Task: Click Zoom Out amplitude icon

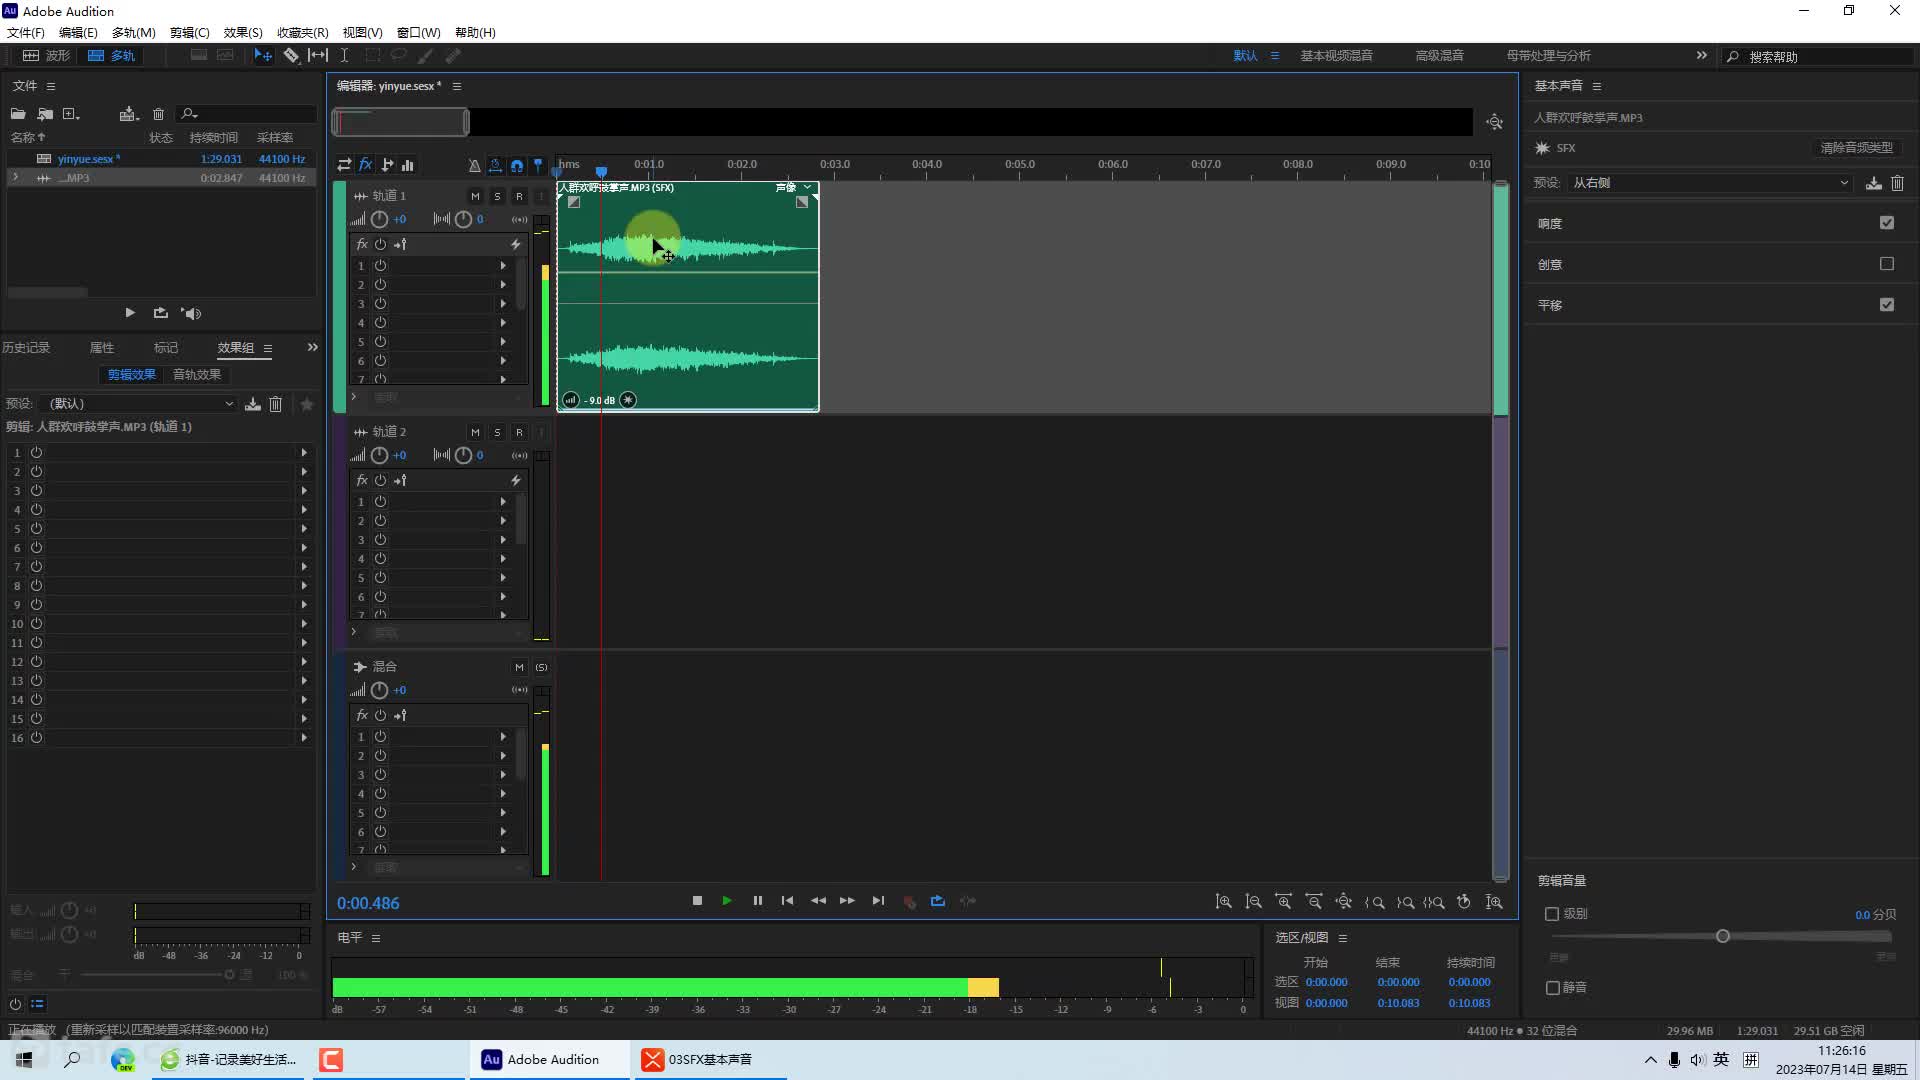Action: [x=1253, y=902]
